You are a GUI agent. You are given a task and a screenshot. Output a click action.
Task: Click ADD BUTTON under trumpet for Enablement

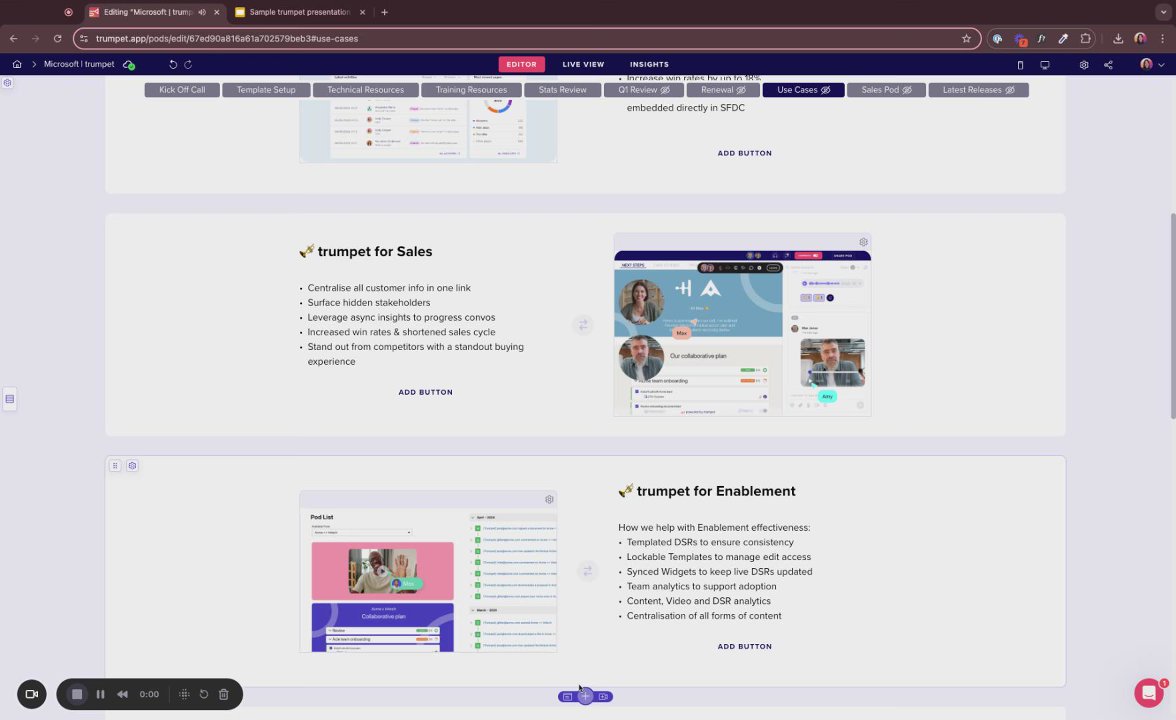pyautogui.click(x=744, y=646)
